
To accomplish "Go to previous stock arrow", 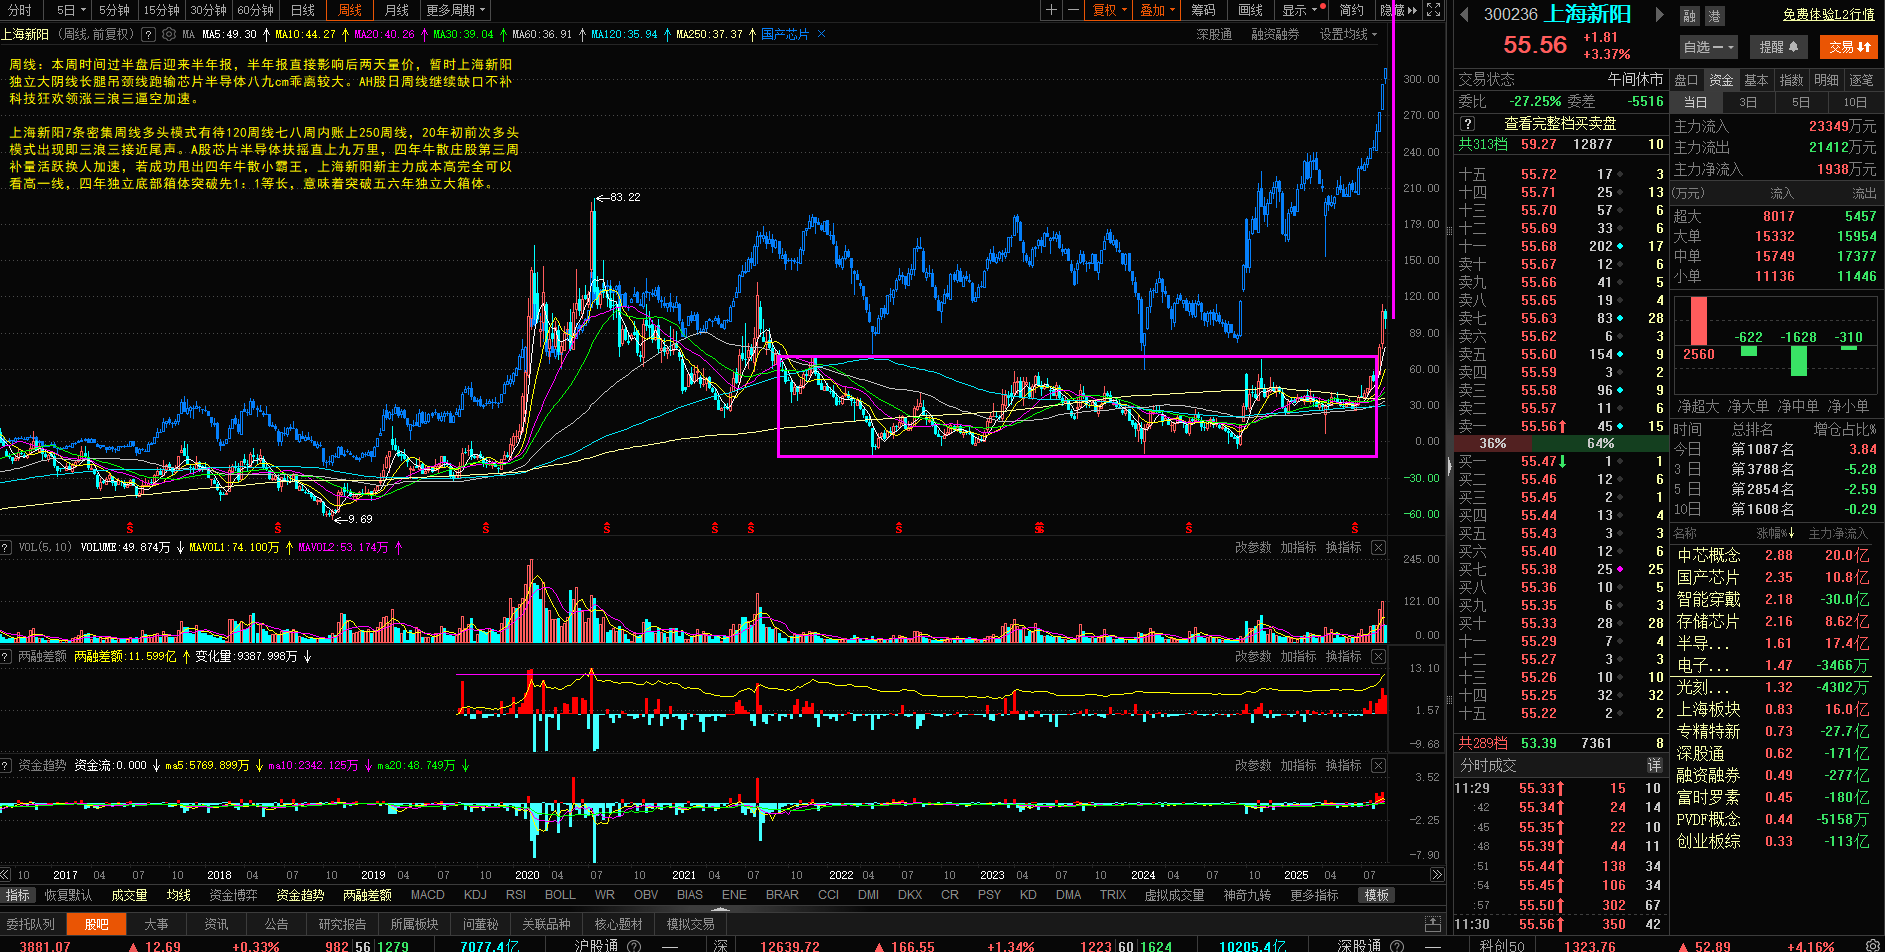I will pyautogui.click(x=1465, y=14).
